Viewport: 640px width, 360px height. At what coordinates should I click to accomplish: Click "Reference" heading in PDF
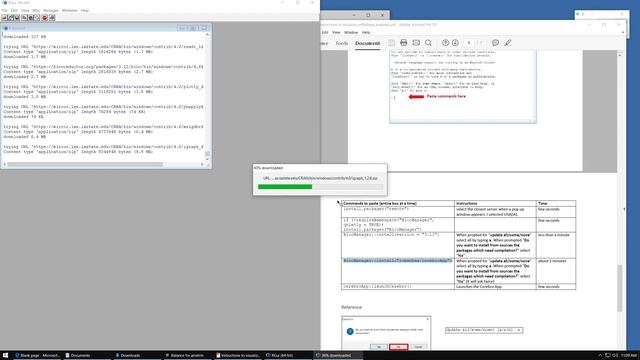pos(351,307)
